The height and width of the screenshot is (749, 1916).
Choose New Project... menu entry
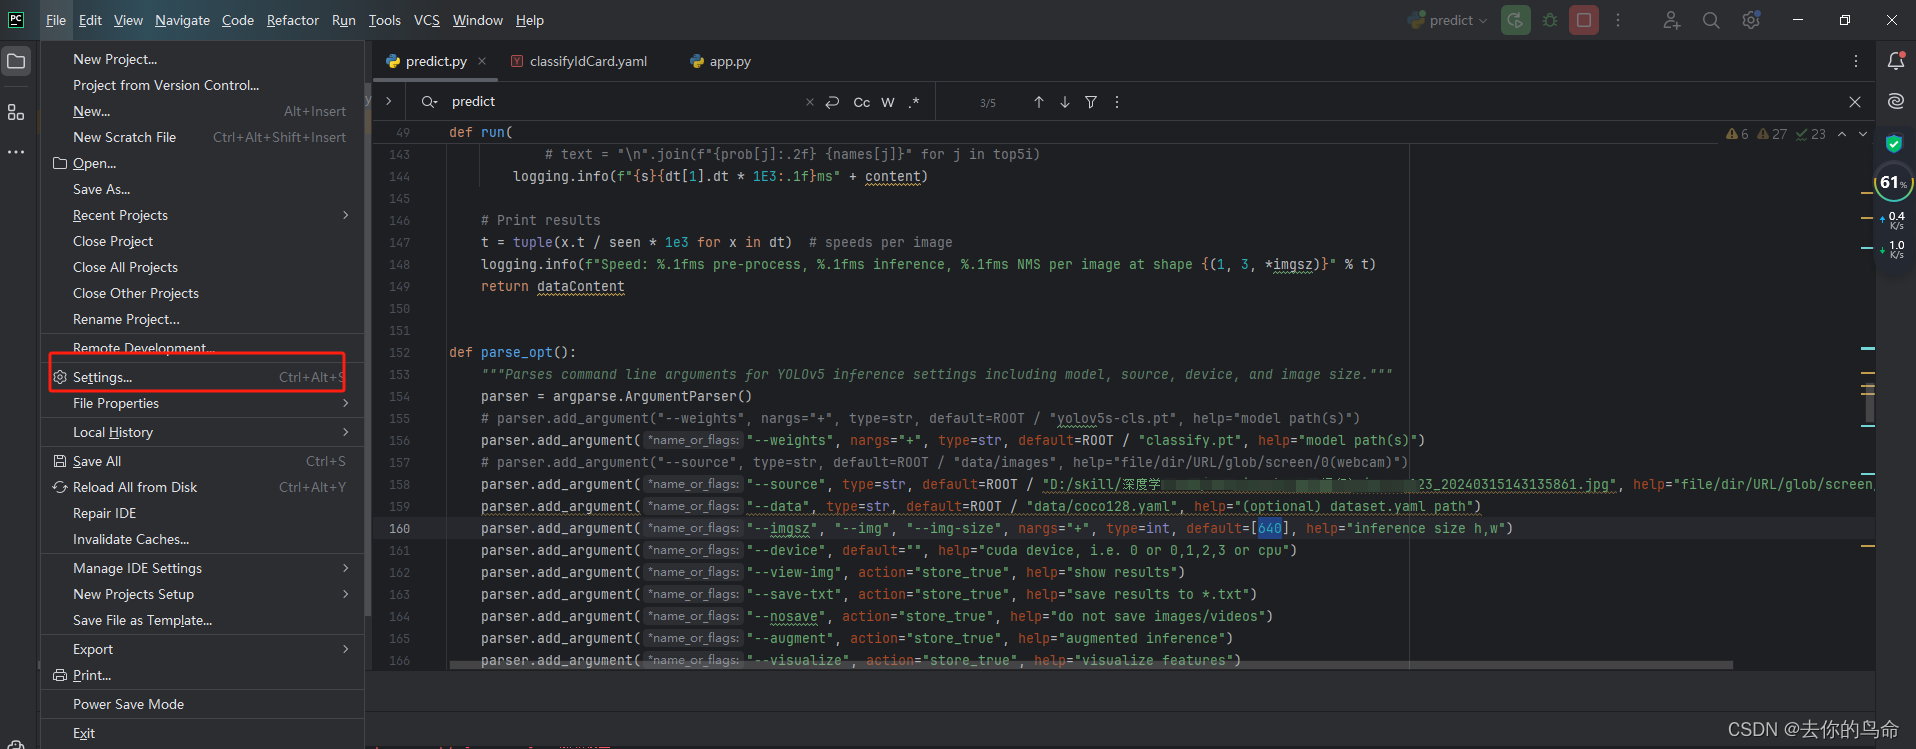click(202, 59)
